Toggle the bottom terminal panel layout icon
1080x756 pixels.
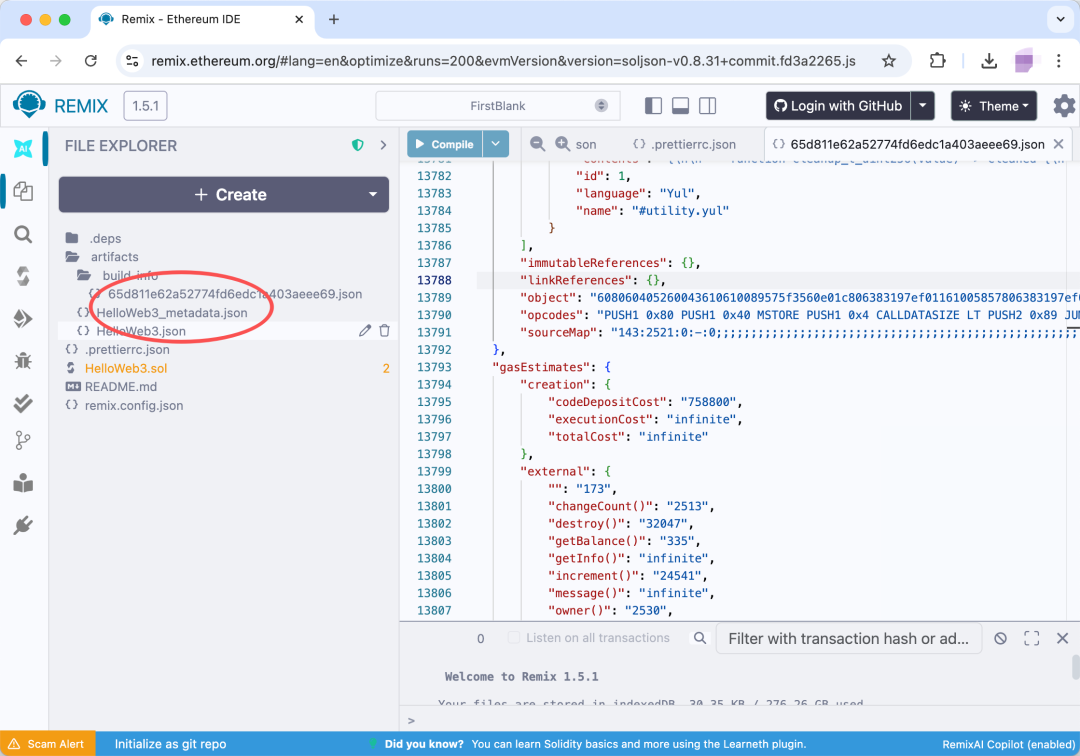[x=681, y=105]
